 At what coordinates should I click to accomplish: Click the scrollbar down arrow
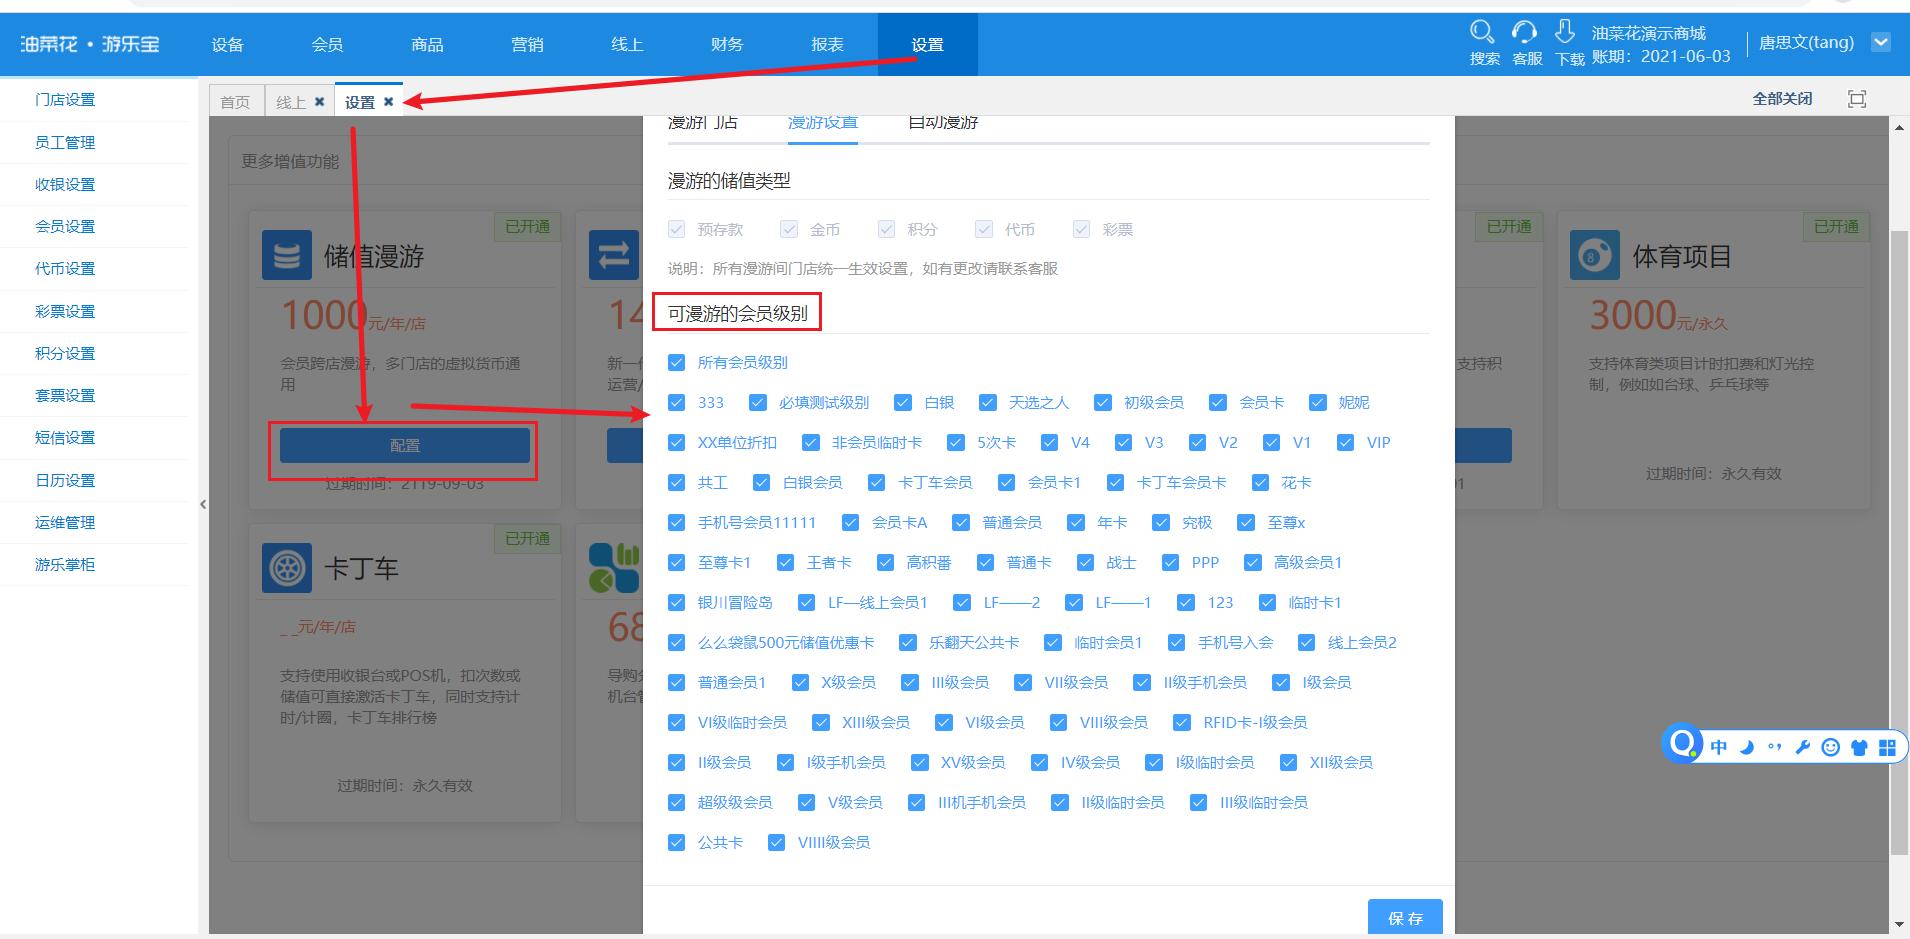pyautogui.click(x=1899, y=924)
